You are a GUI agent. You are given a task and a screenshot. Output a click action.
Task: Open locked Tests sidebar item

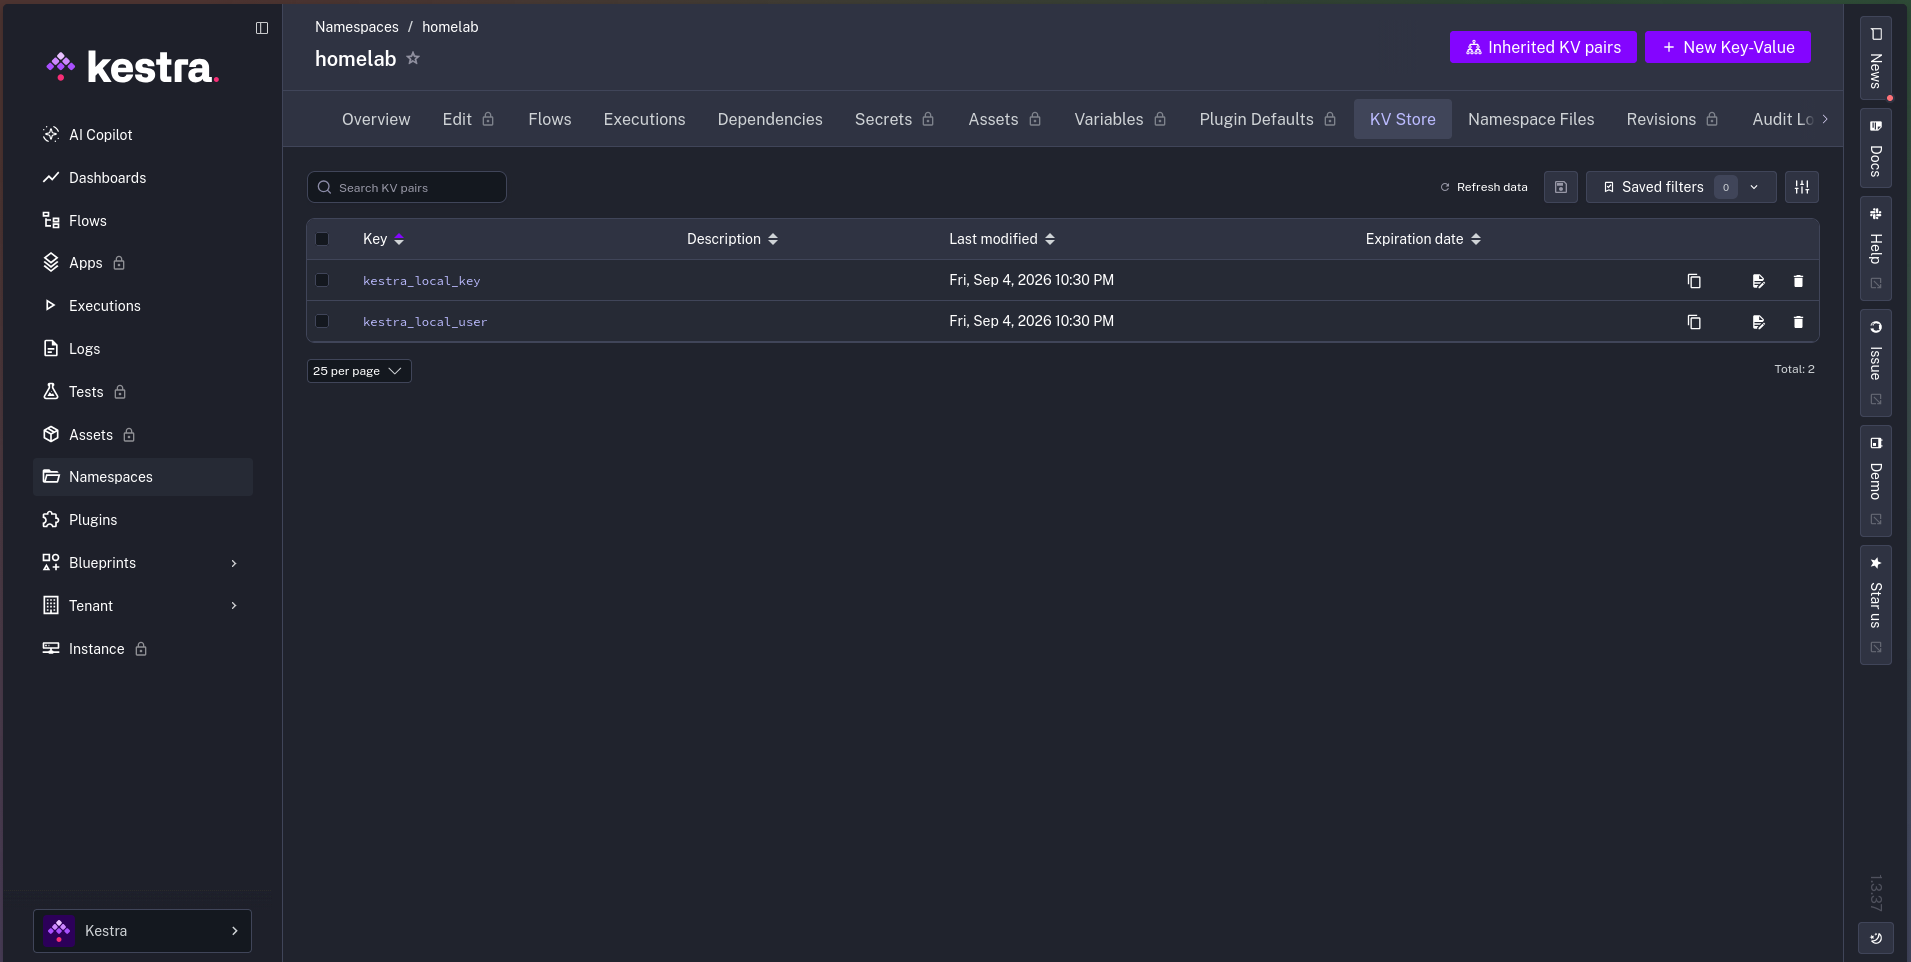click(143, 392)
